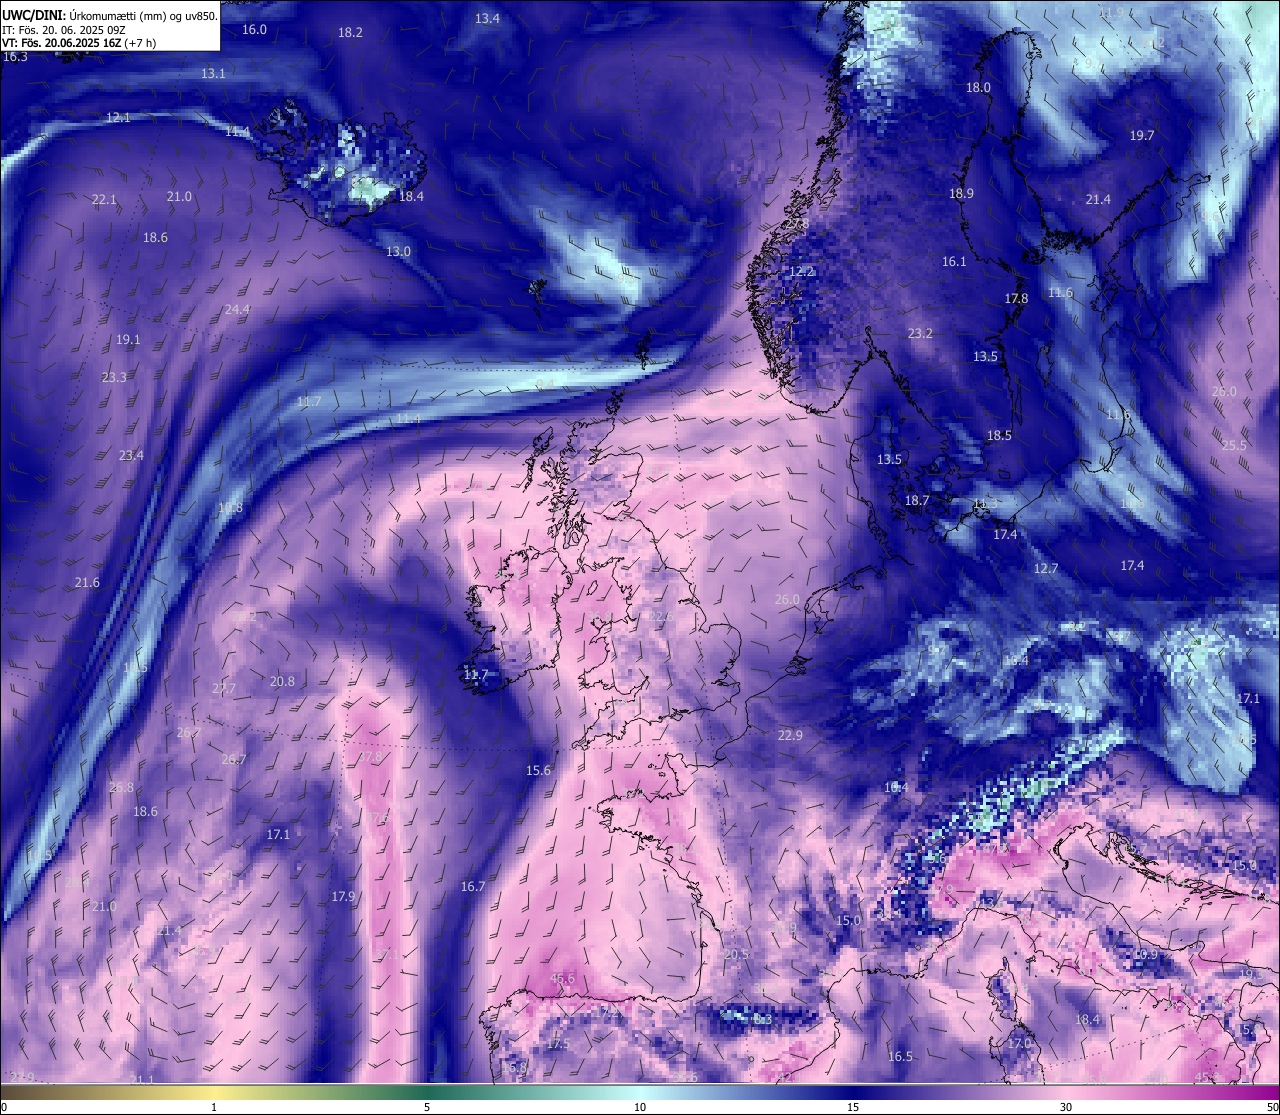Click the map value 22.1
The height and width of the screenshot is (1115, 1280).
coord(104,200)
